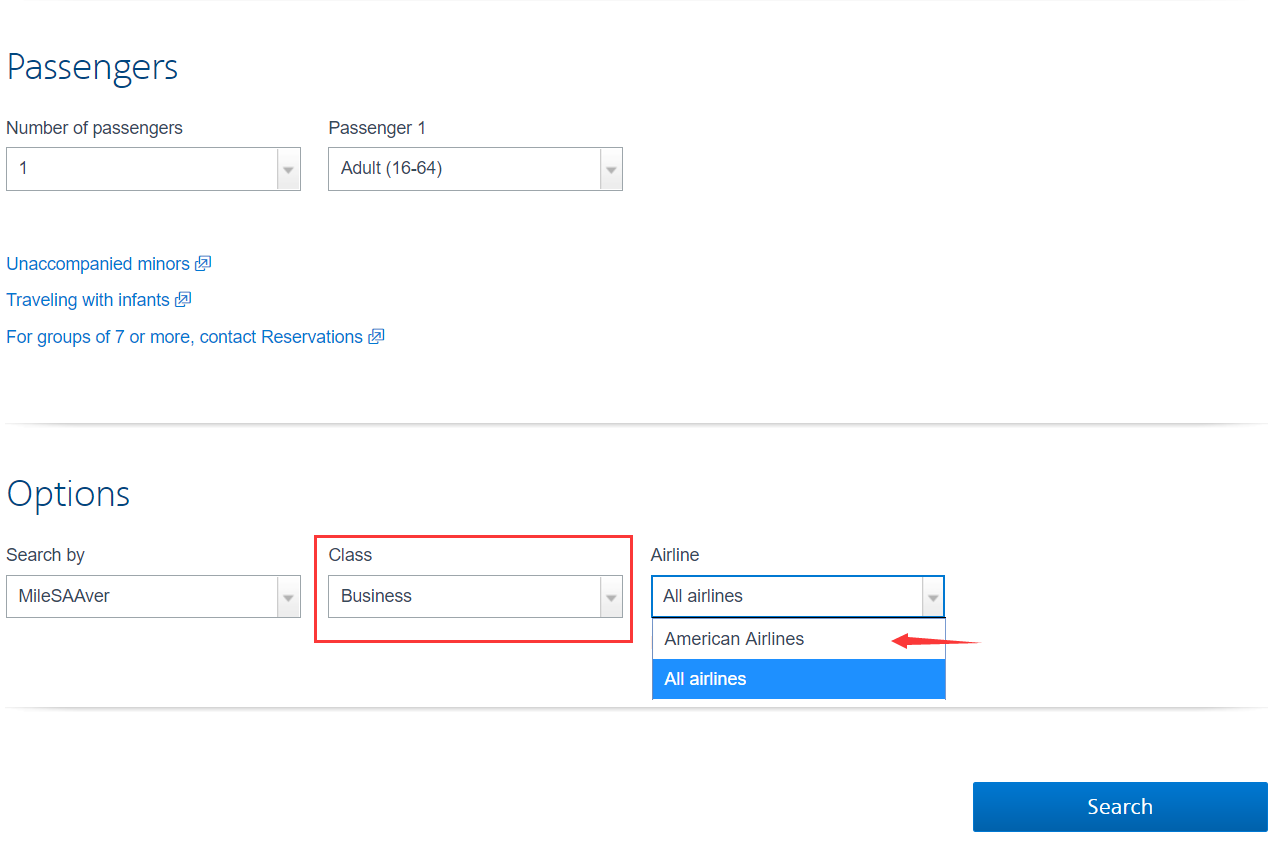This screenshot has height=851, width=1272.
Task: Click the Passenger 1 label
Action: pyautogui.click(x=377, y=128)
